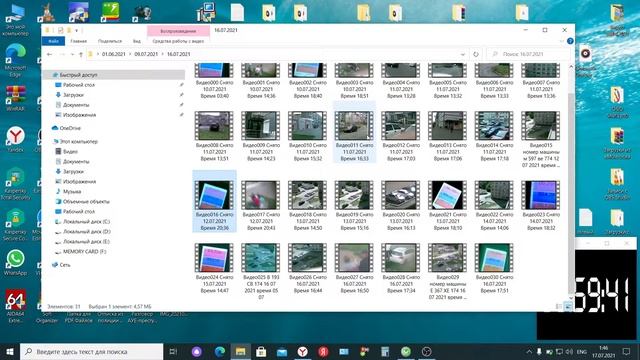
Task: Select video file Видео021
Action: point(447,205)
